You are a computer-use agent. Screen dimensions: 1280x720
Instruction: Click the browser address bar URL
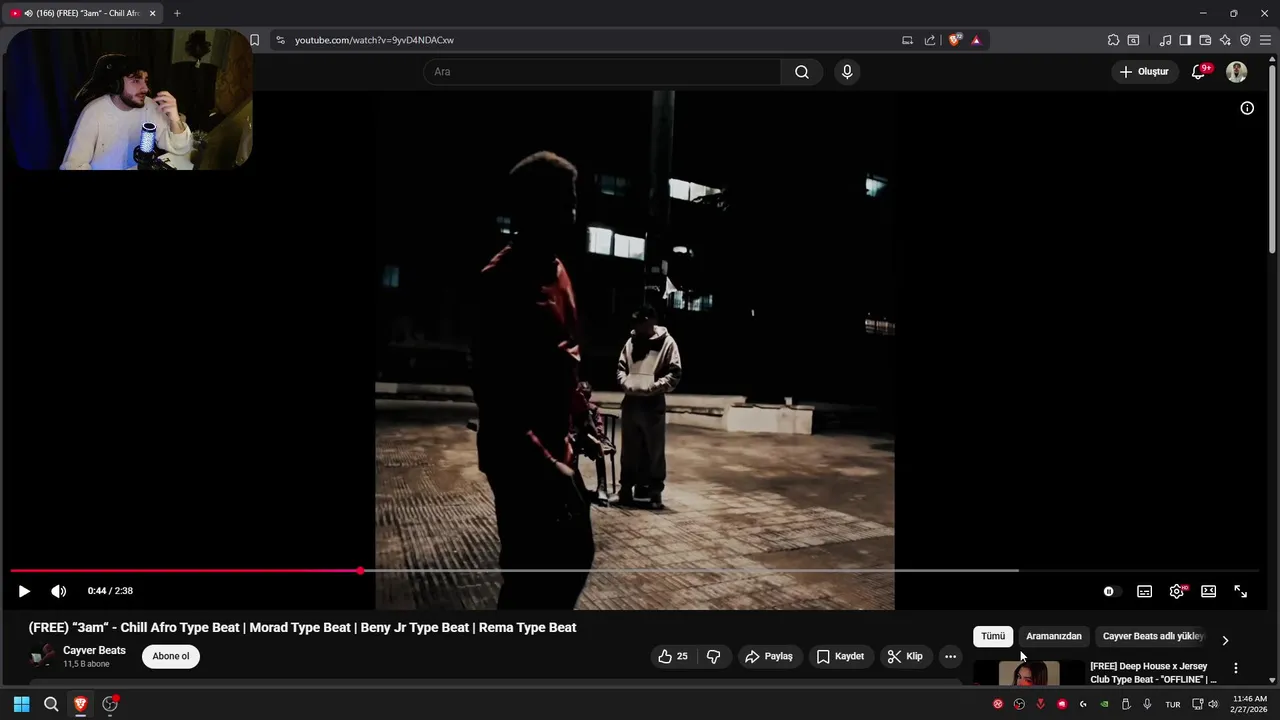click(x=374, y=40)
